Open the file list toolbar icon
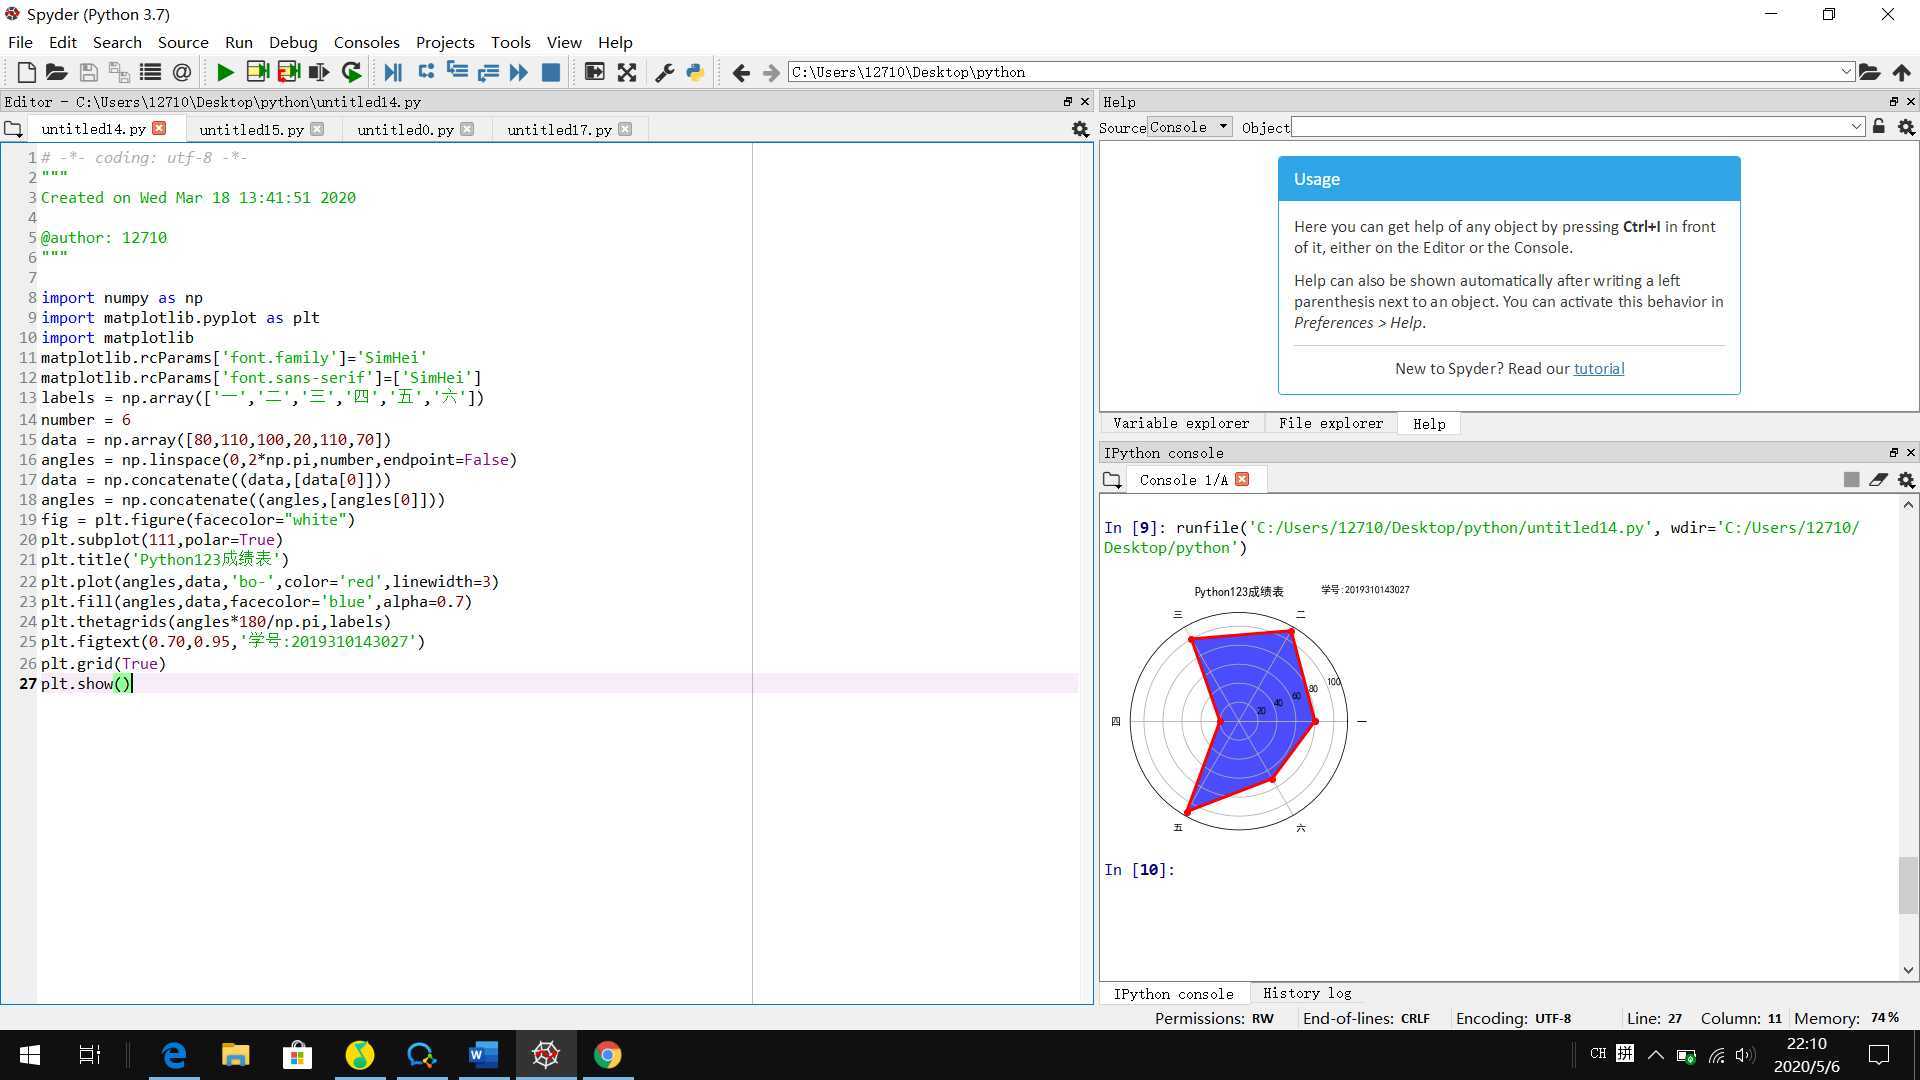 (x=150, y=72)
